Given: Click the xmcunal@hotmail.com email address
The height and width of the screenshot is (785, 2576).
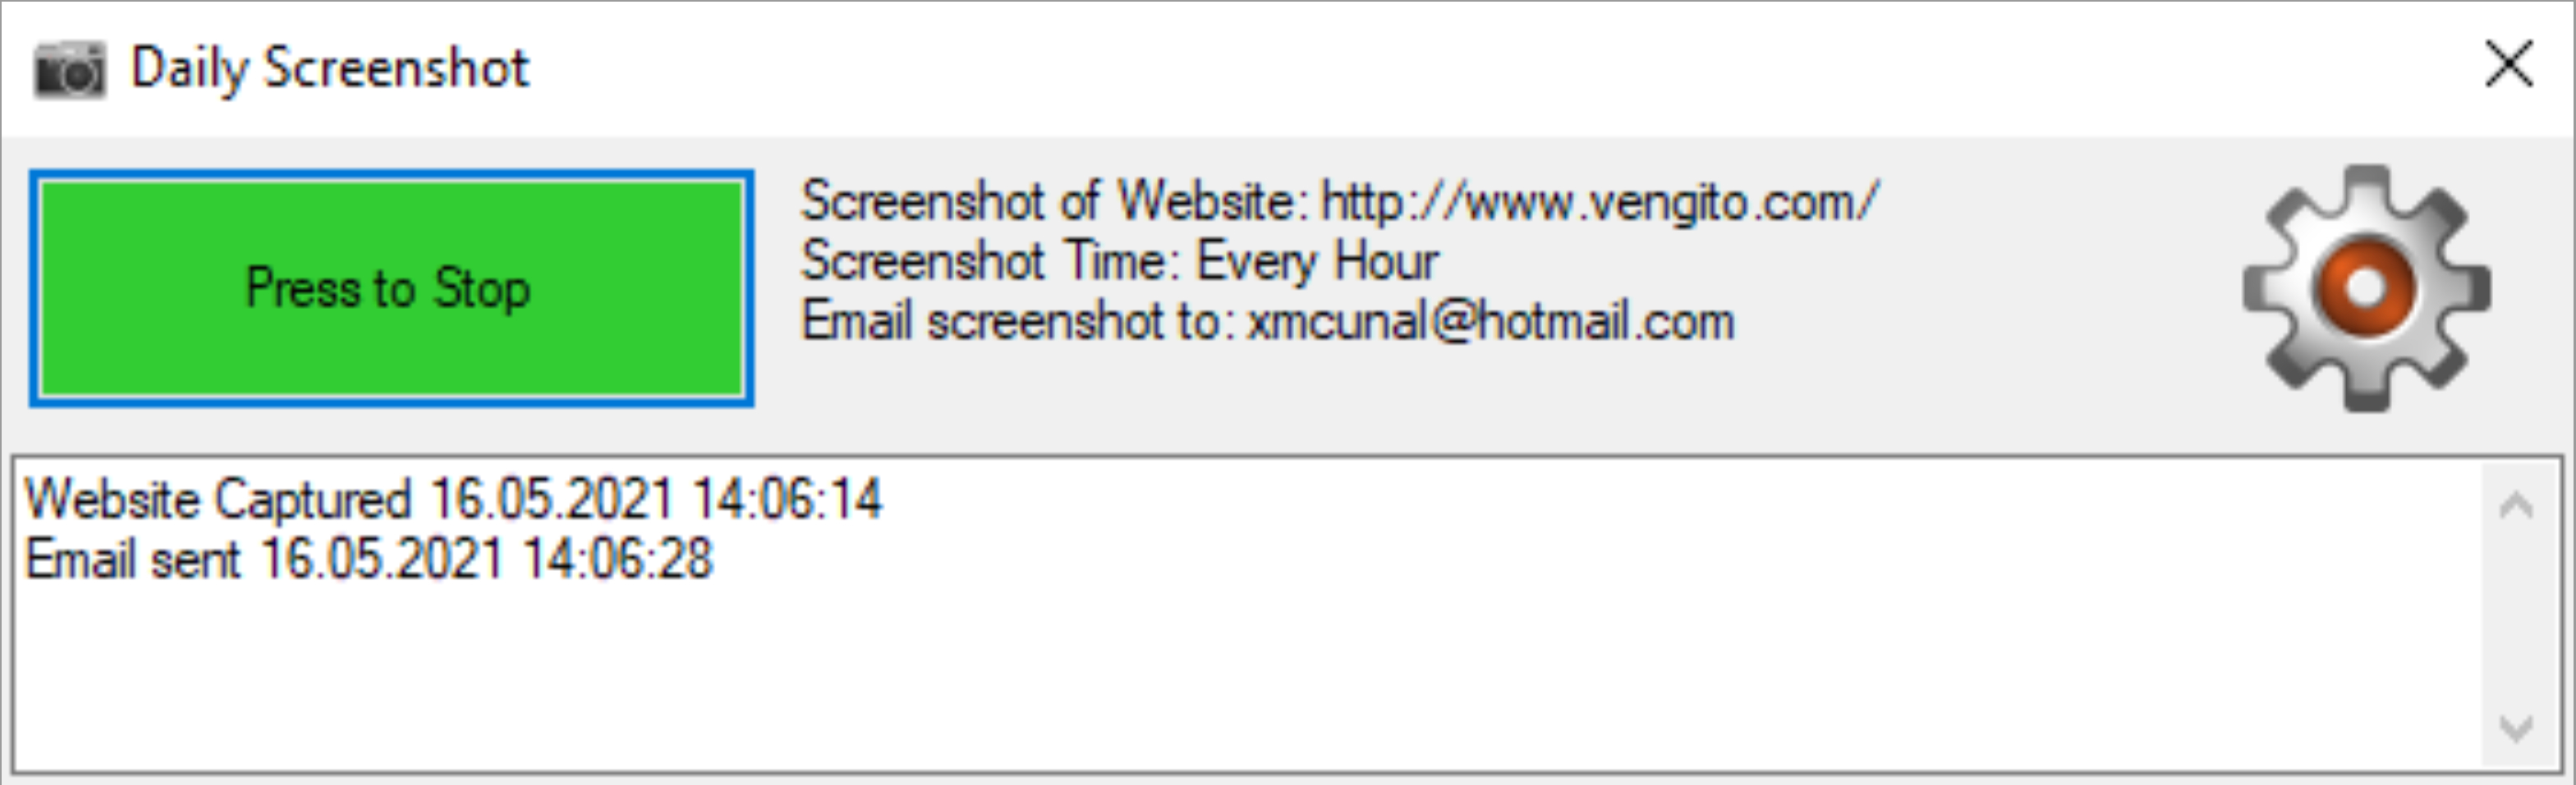Looking at the screenshot, I should 1491,322.
